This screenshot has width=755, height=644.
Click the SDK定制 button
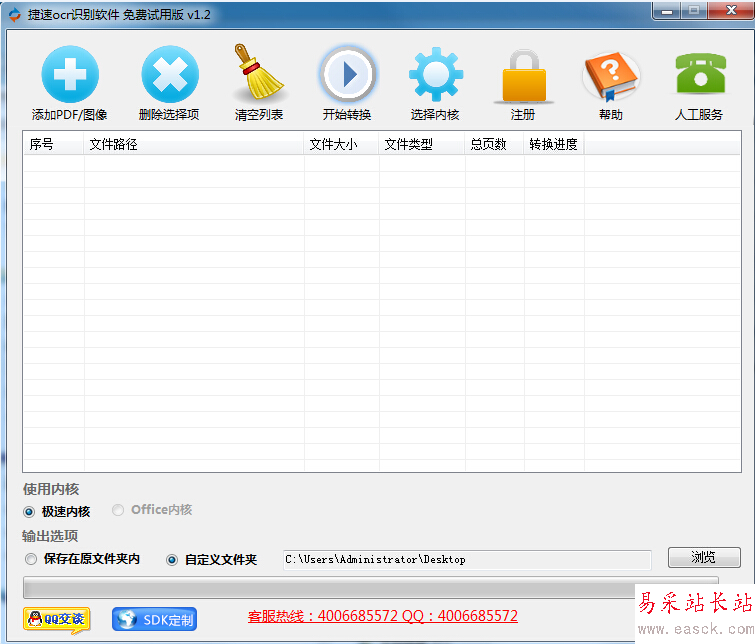[x=154, y=619]
